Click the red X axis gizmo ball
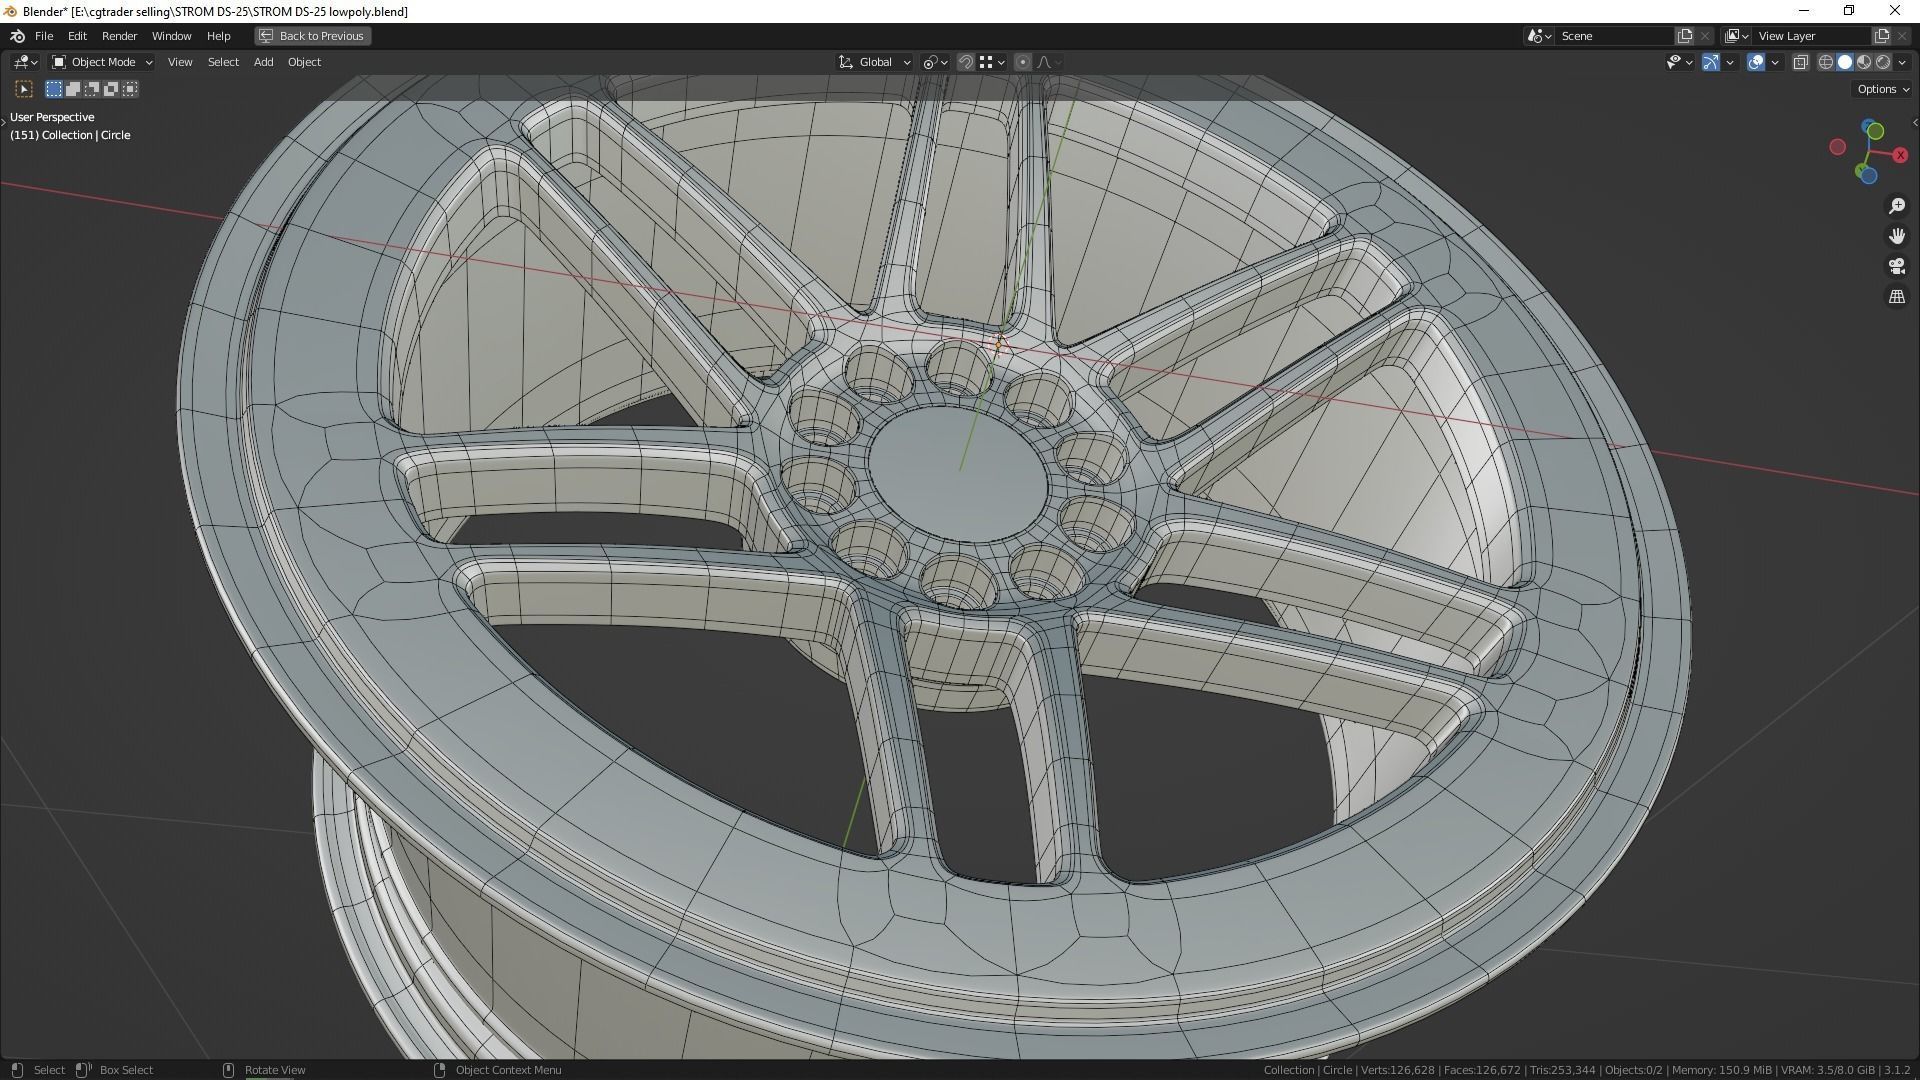 [1900, 155]
